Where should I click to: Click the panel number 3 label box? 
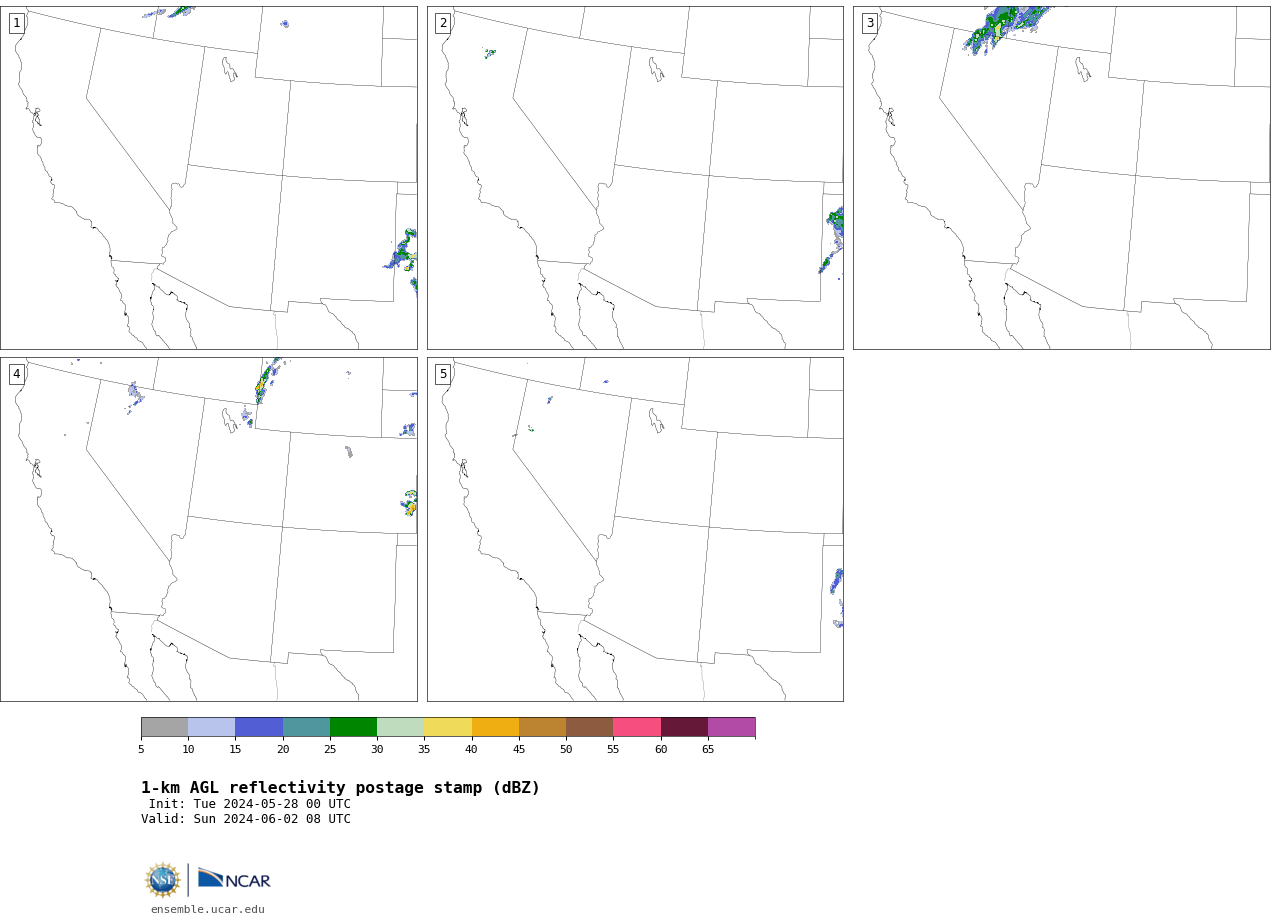tap(870, 23)
